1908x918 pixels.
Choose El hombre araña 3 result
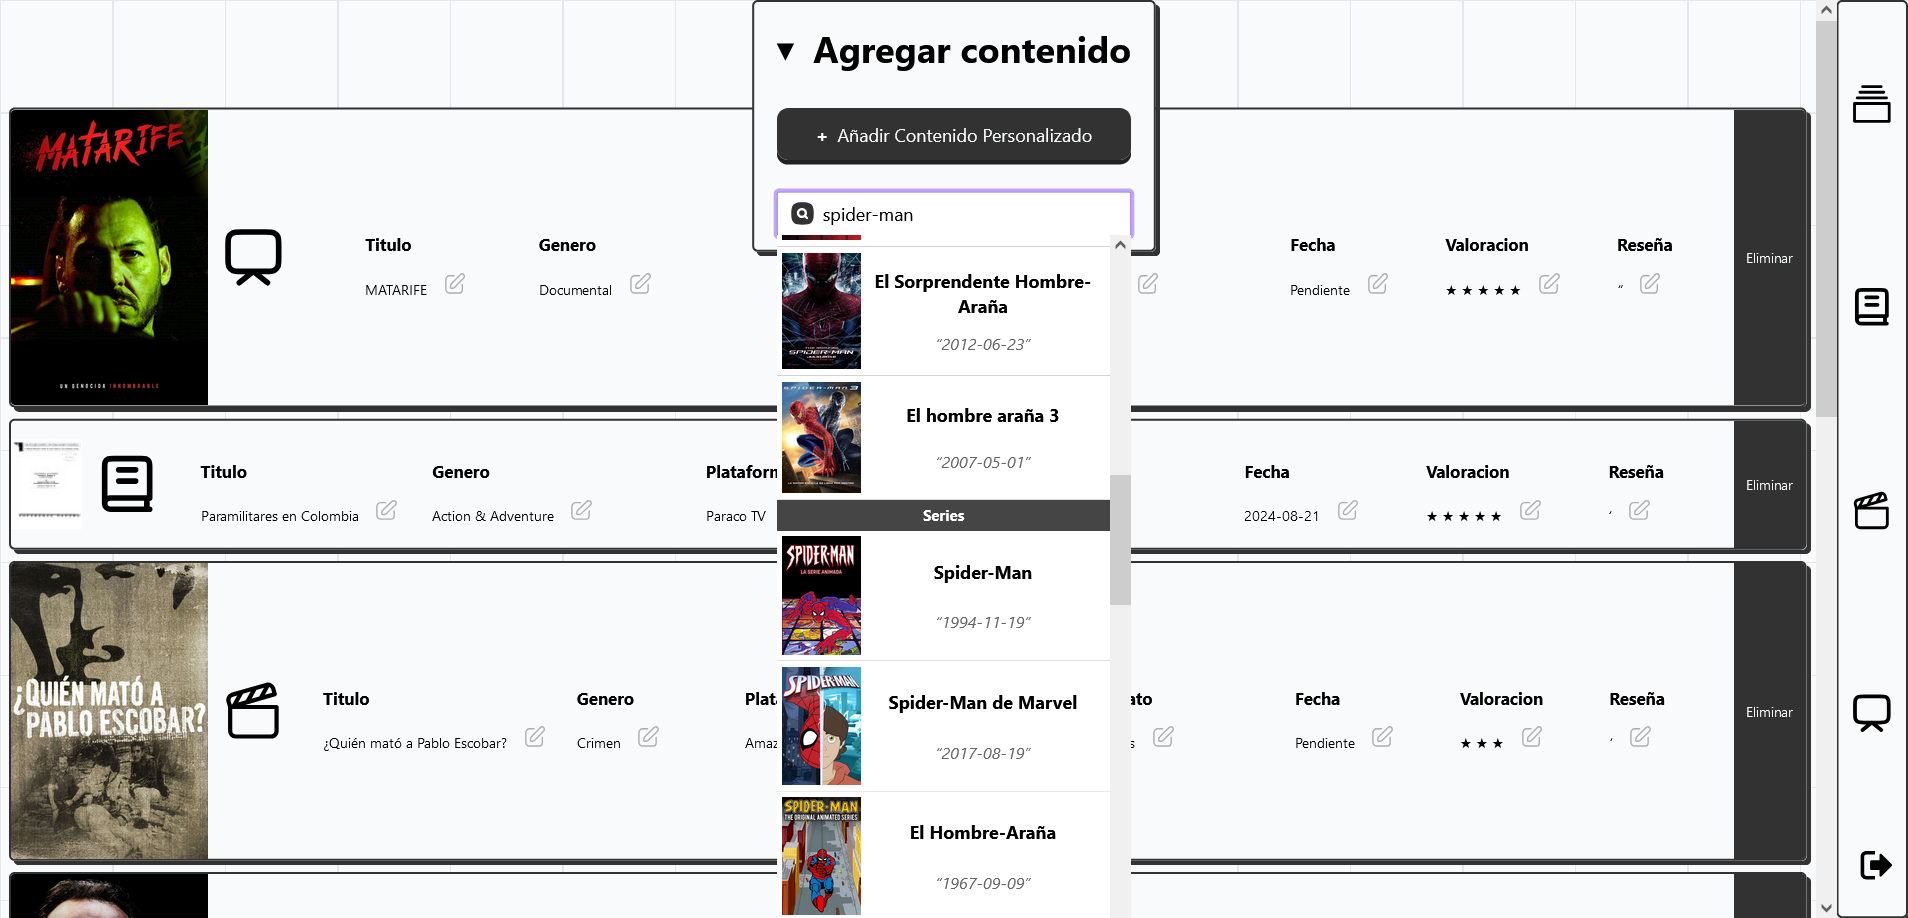point(944,438)
